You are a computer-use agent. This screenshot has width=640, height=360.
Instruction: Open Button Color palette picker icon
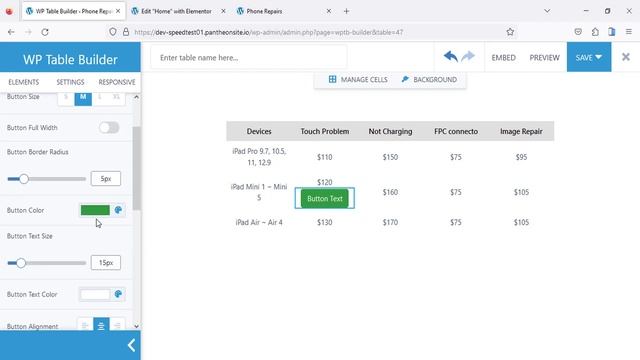[x=118, y=210]
